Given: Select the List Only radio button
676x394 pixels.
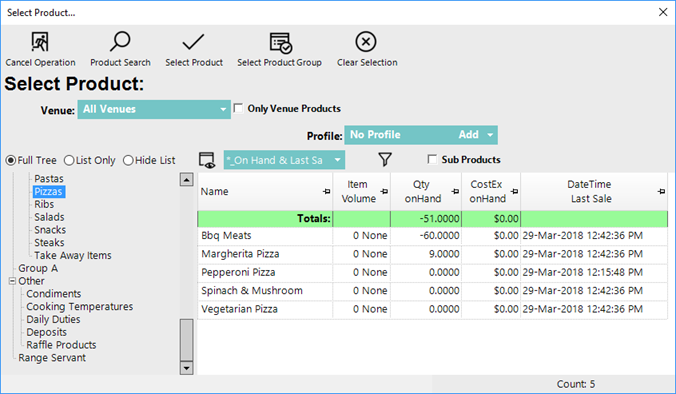Looking at the screenshot, I should point(69,160).
